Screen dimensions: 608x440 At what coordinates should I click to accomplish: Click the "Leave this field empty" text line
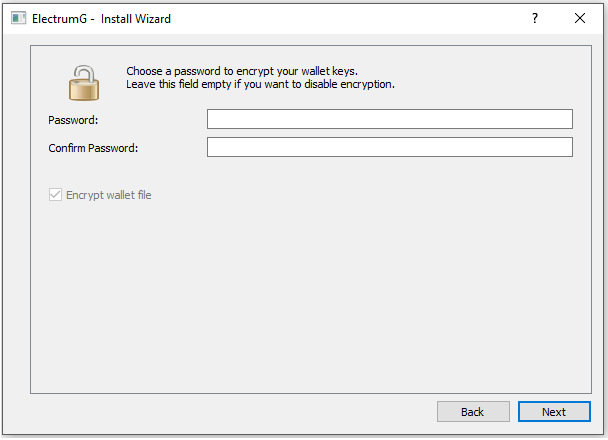(x=260, y=85)
